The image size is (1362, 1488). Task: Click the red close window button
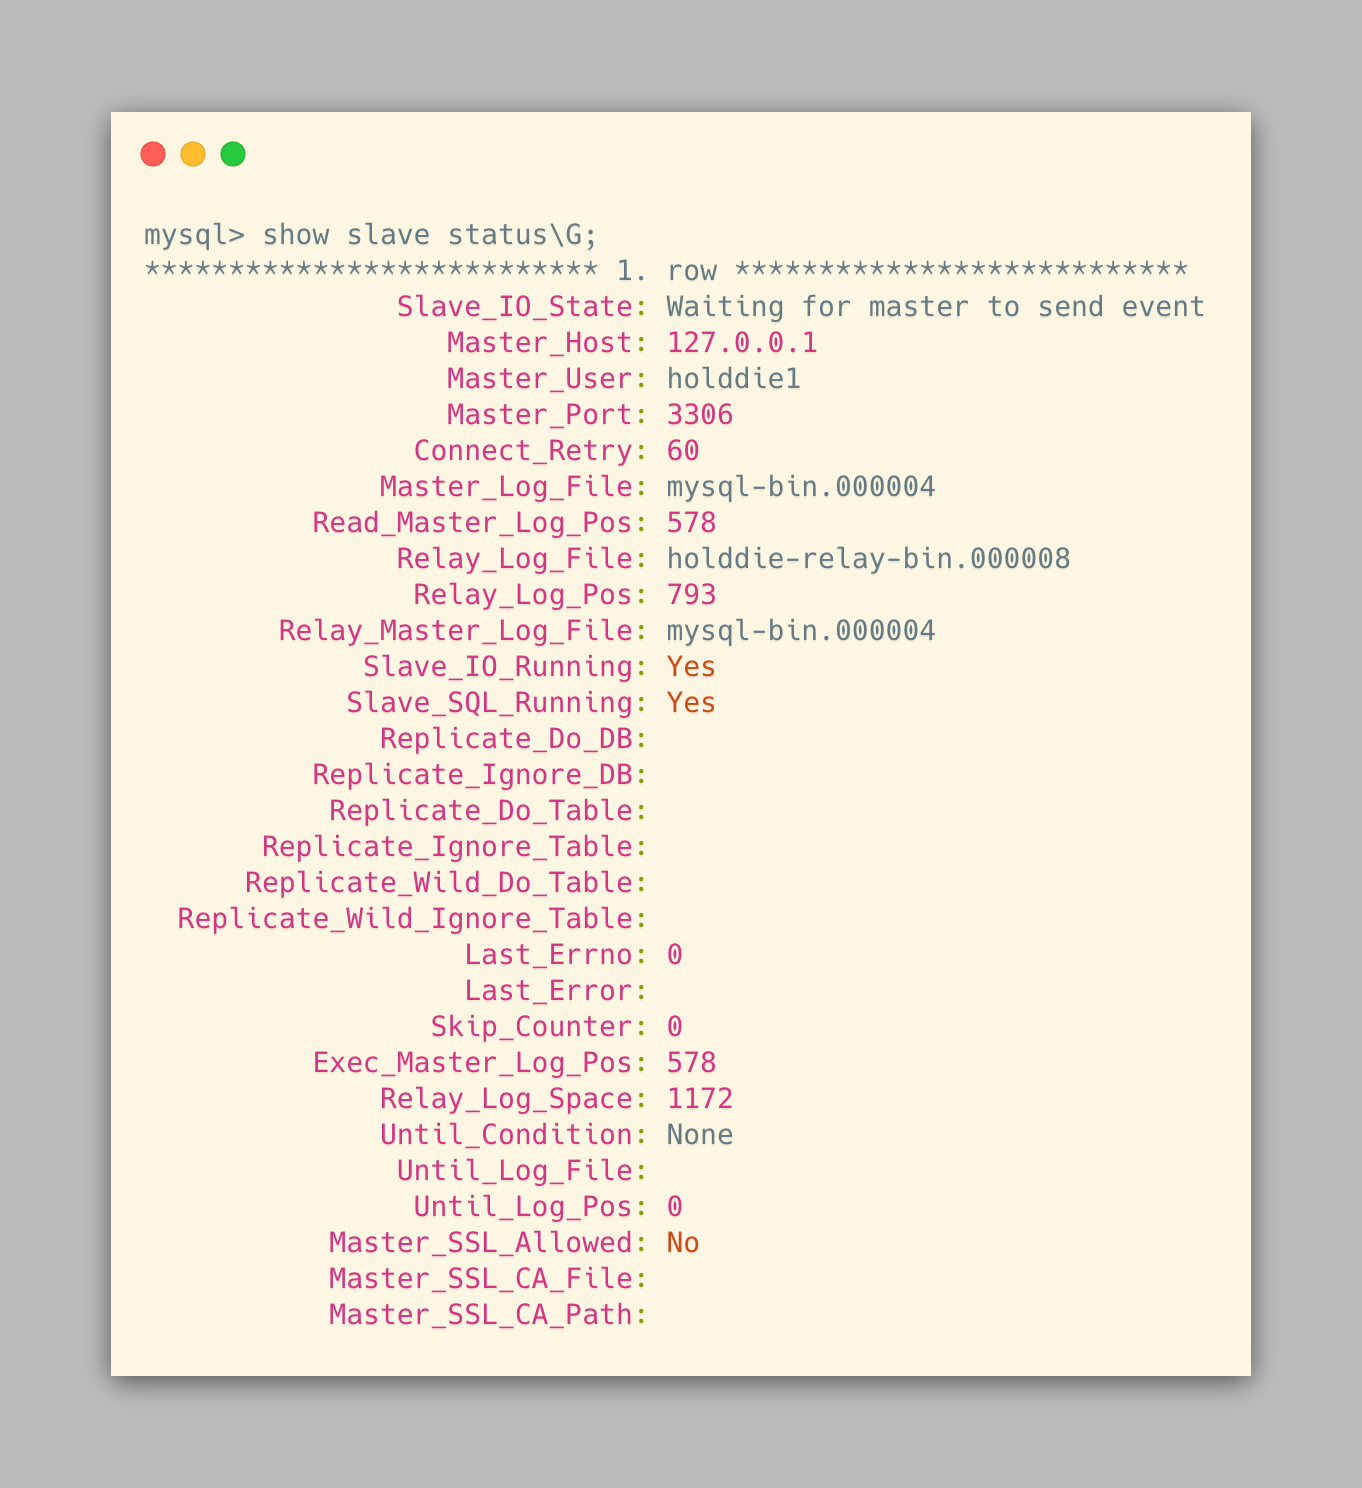point(153,154)
